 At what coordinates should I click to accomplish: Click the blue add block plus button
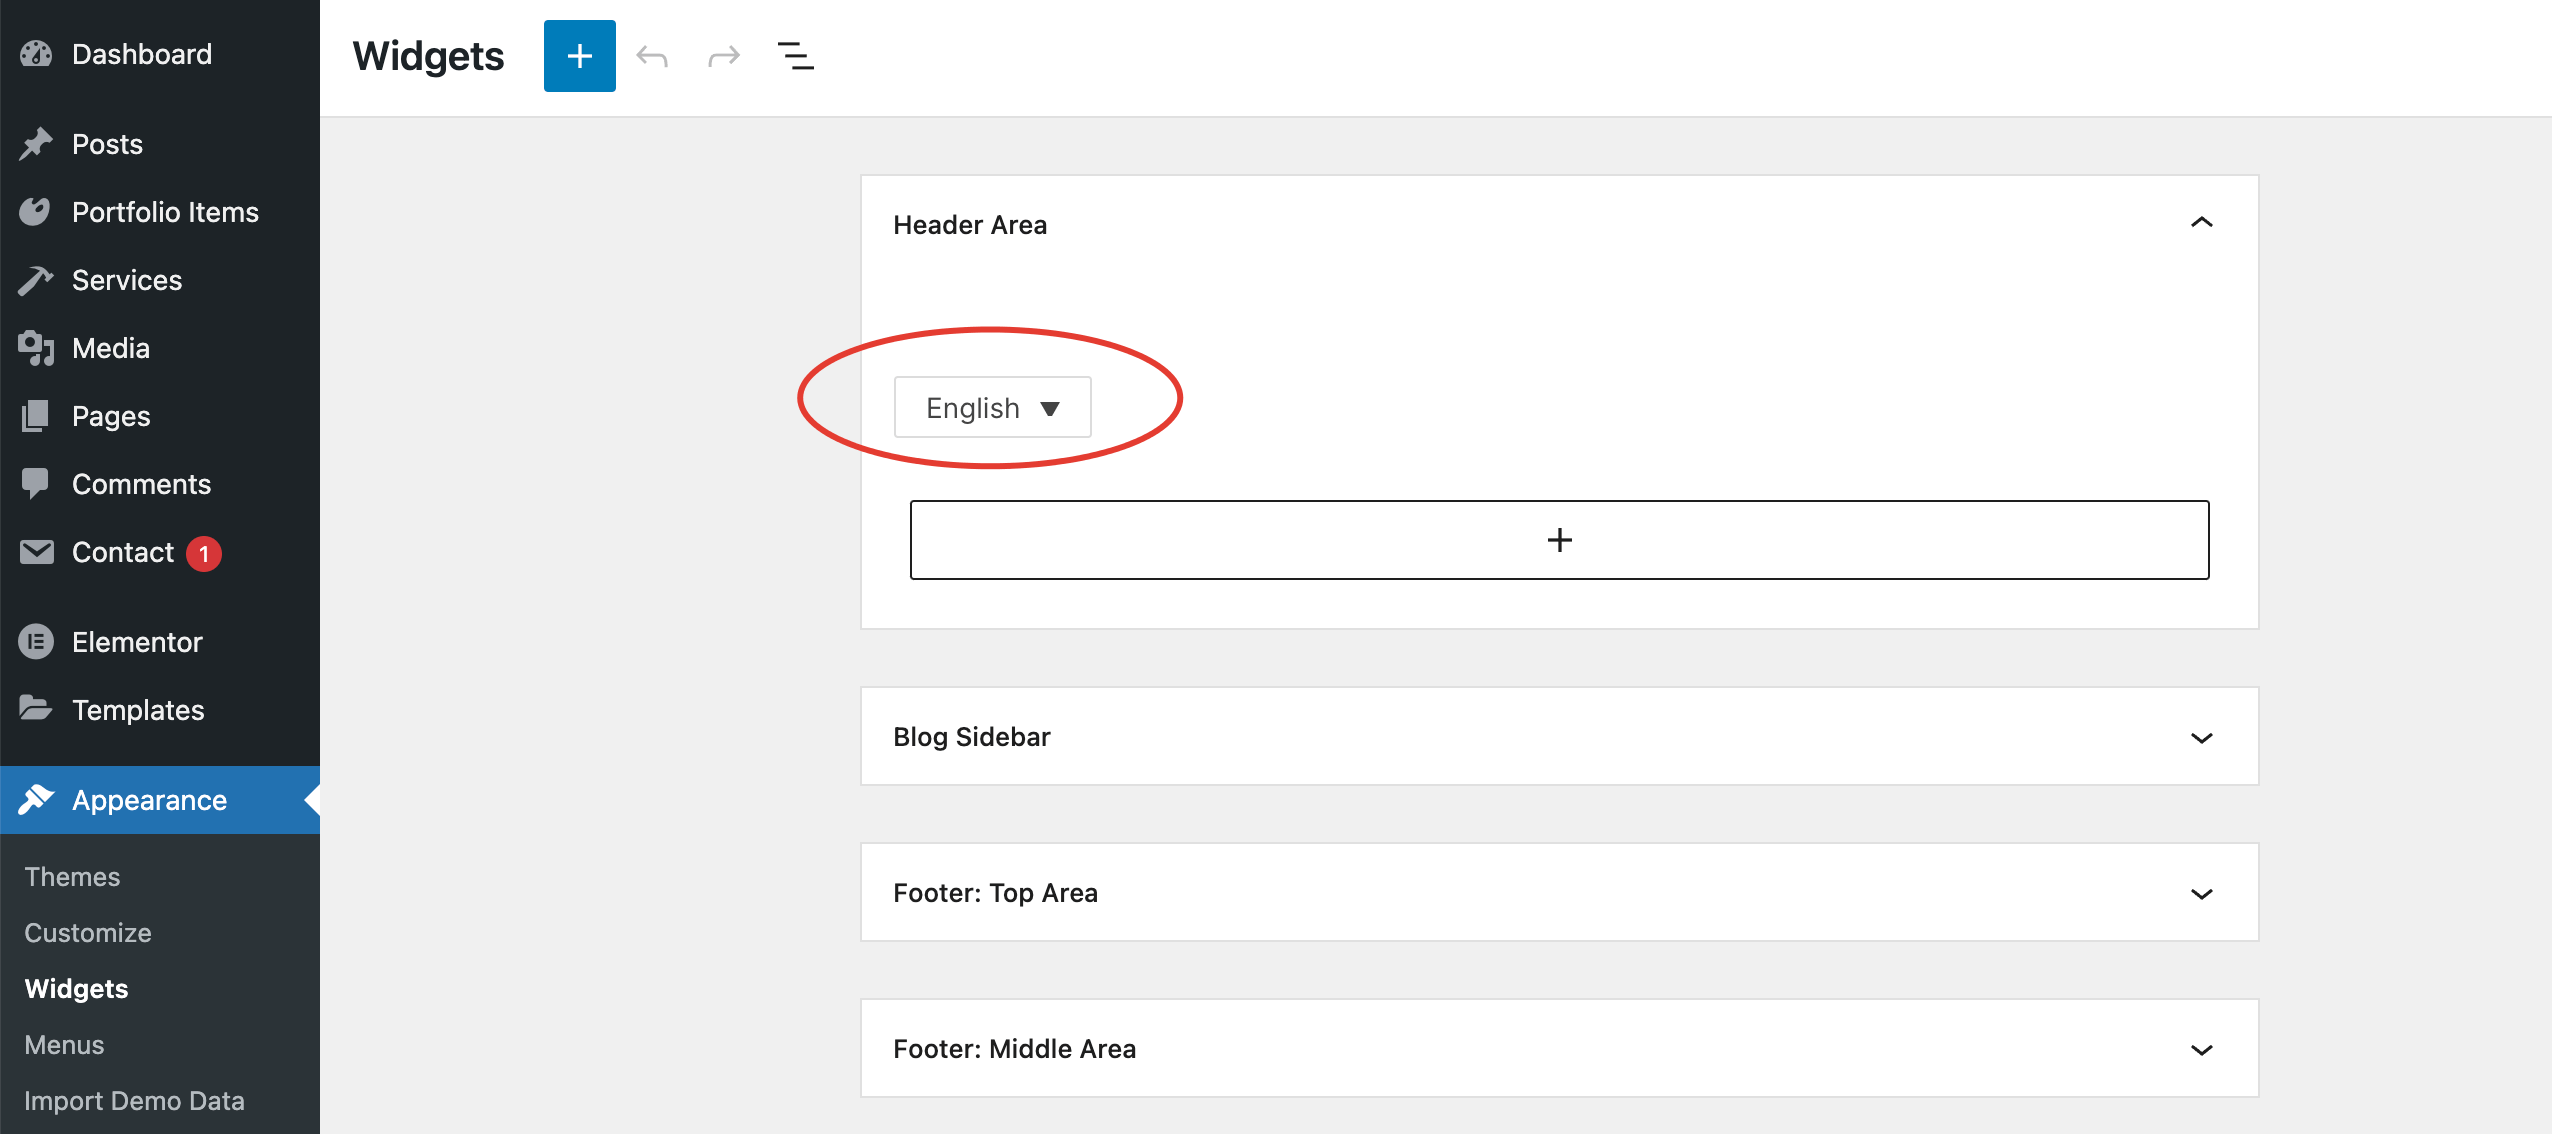point(579,56)
